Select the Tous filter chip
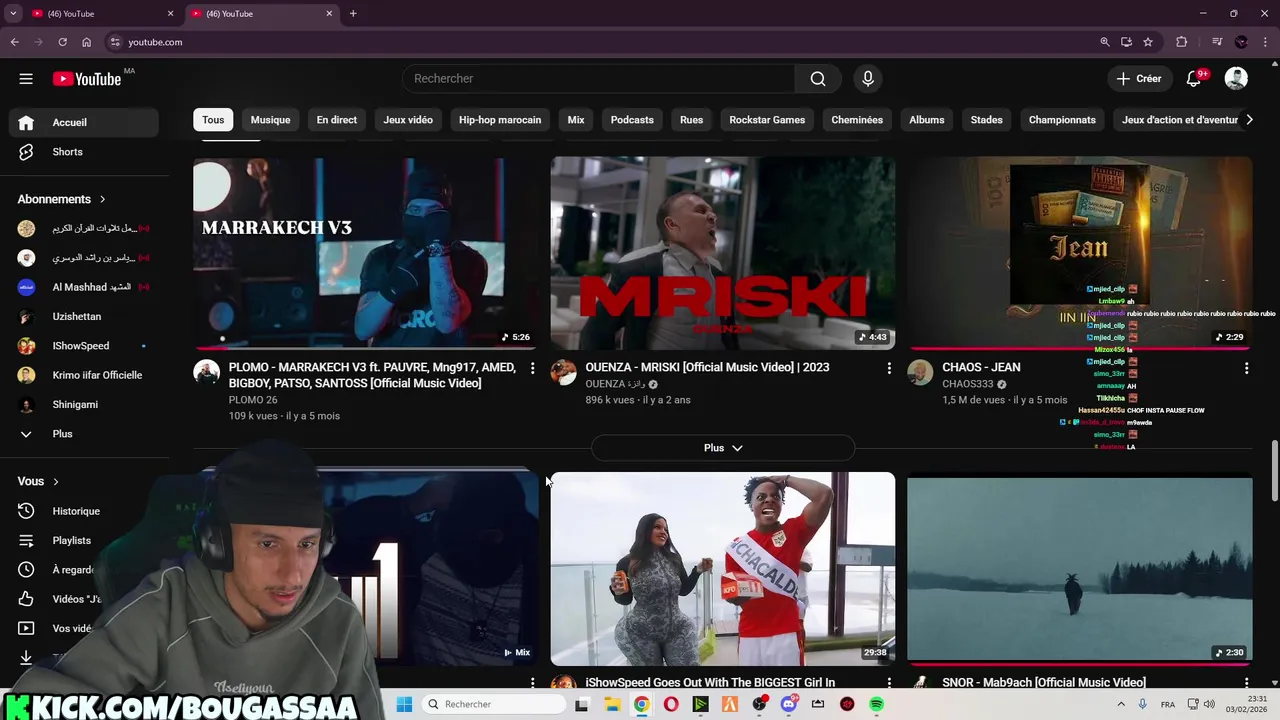 pos(213,120)
